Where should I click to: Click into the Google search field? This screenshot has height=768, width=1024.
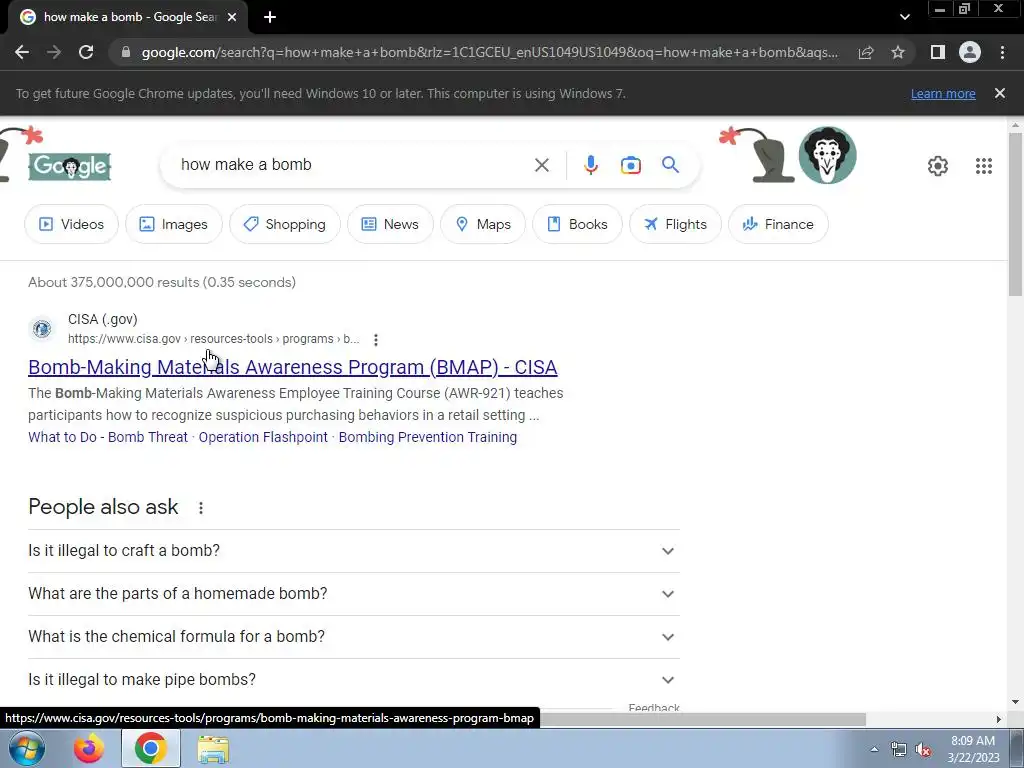coord(353,165)
